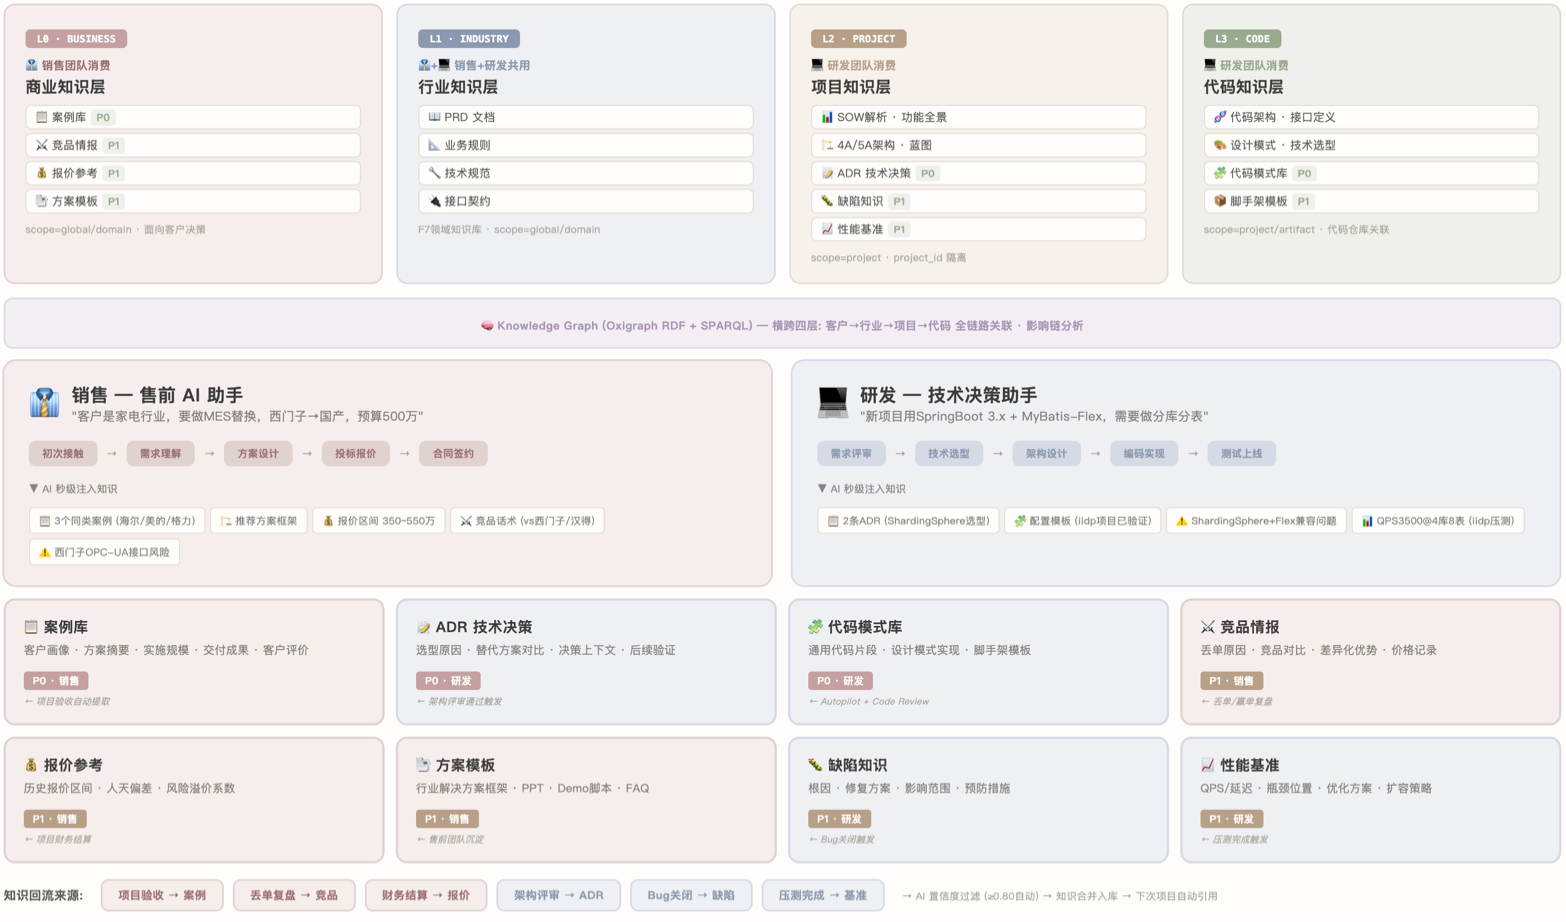Click the warning icon on 西门子OPC-UA接口风险 chip
This screenshot has width=1566, height=922.
coord(44,552)
